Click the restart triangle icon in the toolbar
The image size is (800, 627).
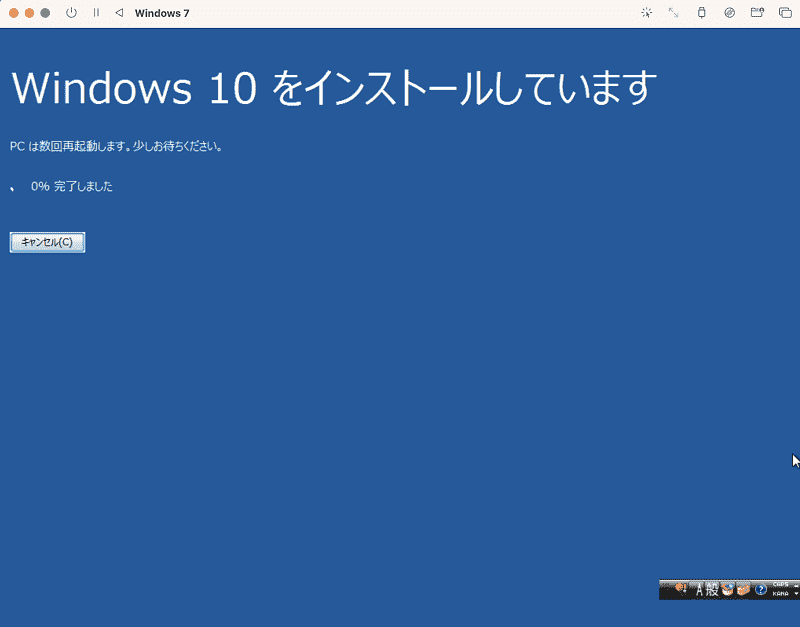(119, 13)
